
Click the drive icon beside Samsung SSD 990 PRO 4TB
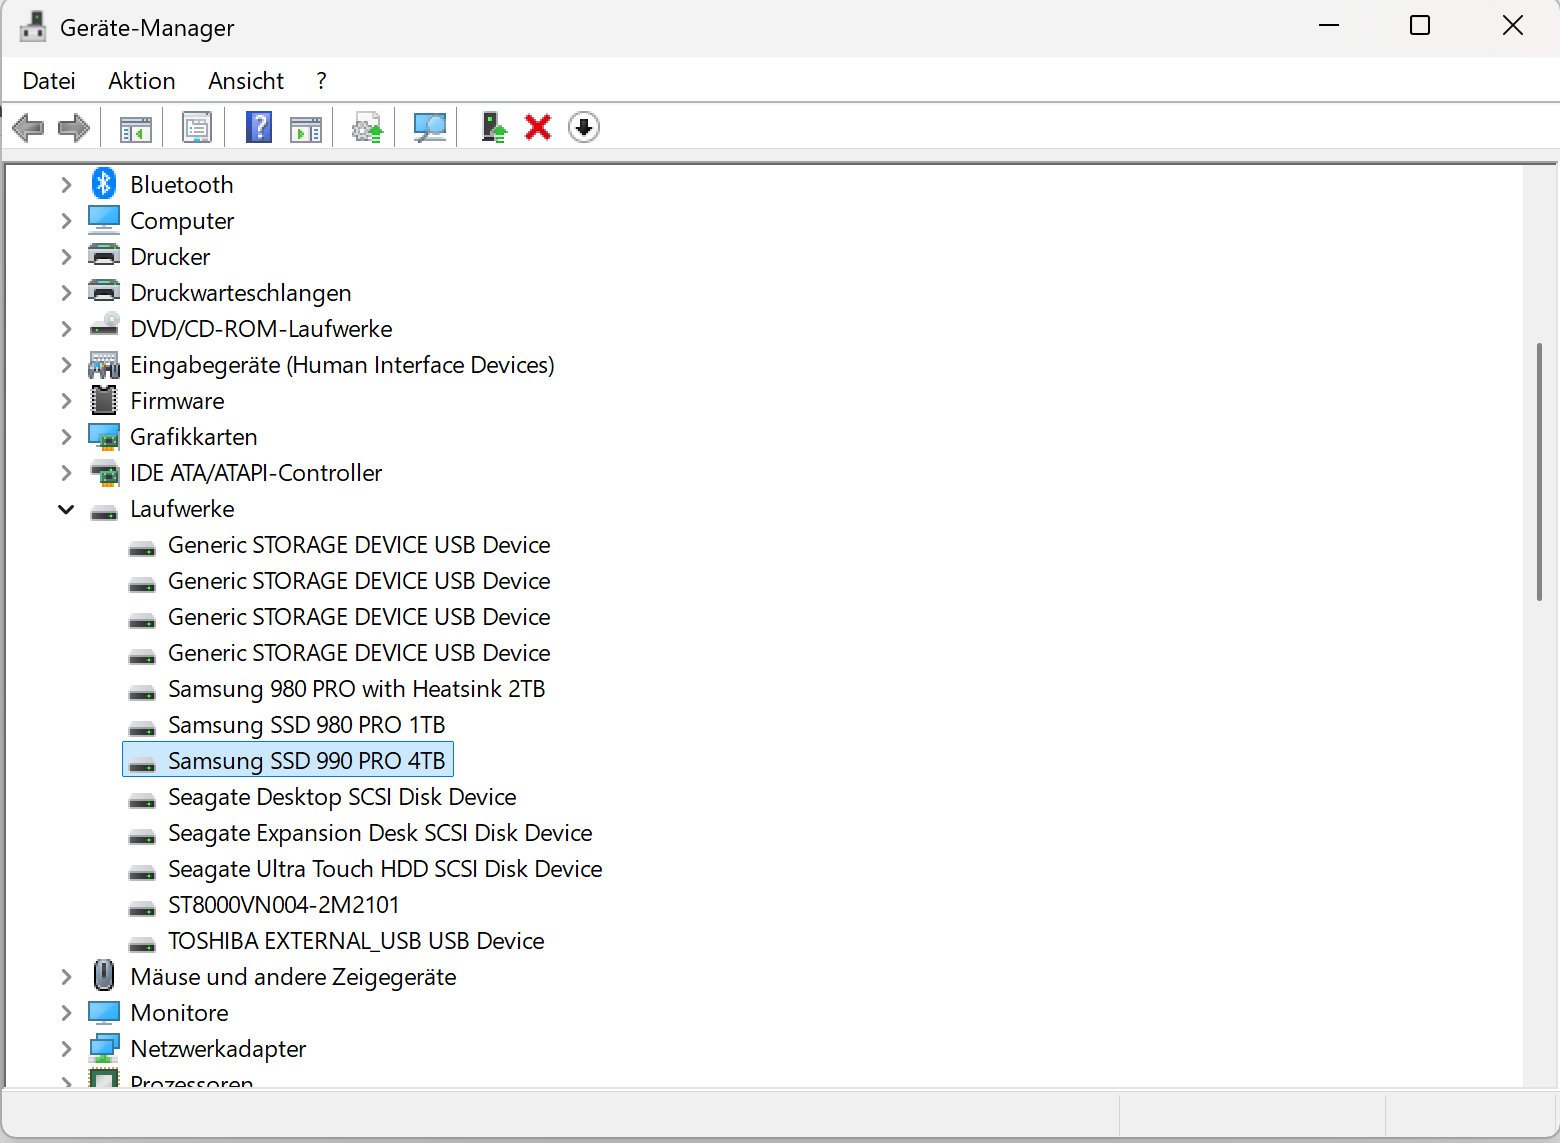coord(143,764)
